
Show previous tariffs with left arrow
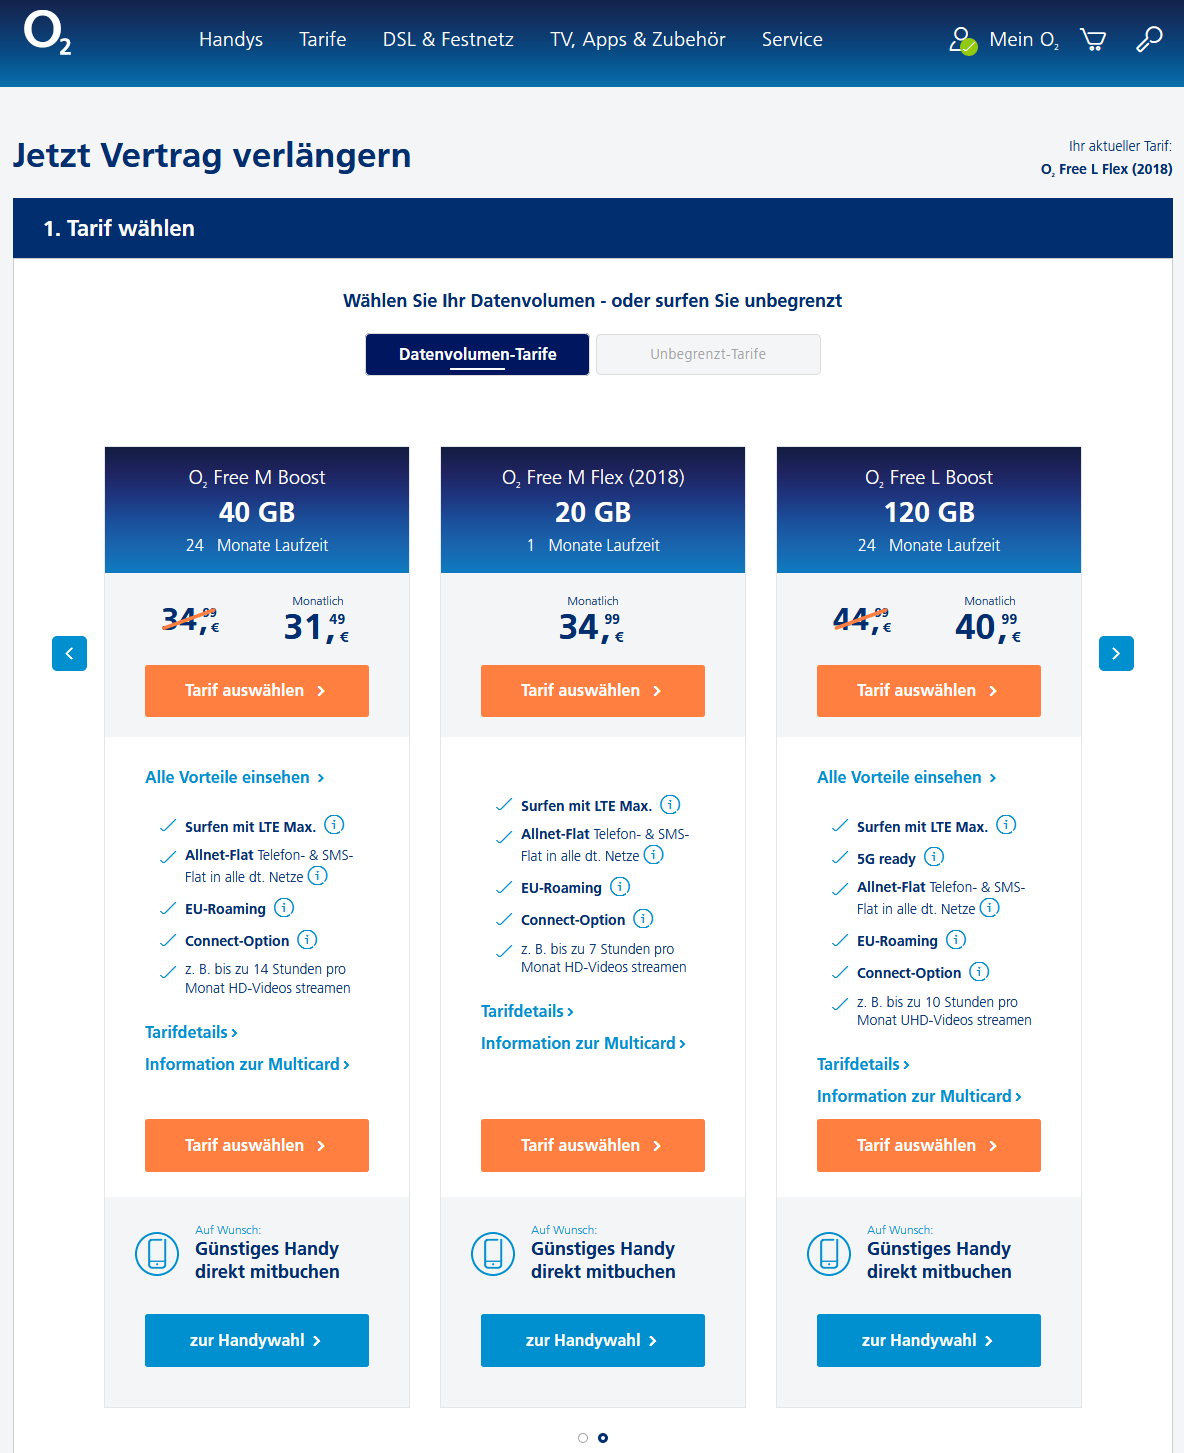69,653
